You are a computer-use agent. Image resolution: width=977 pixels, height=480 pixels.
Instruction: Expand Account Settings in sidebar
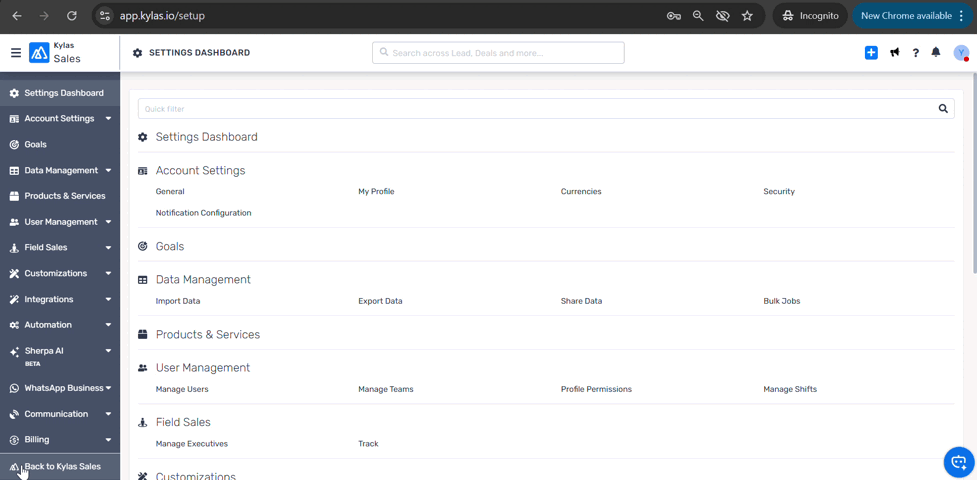point(61,118)
